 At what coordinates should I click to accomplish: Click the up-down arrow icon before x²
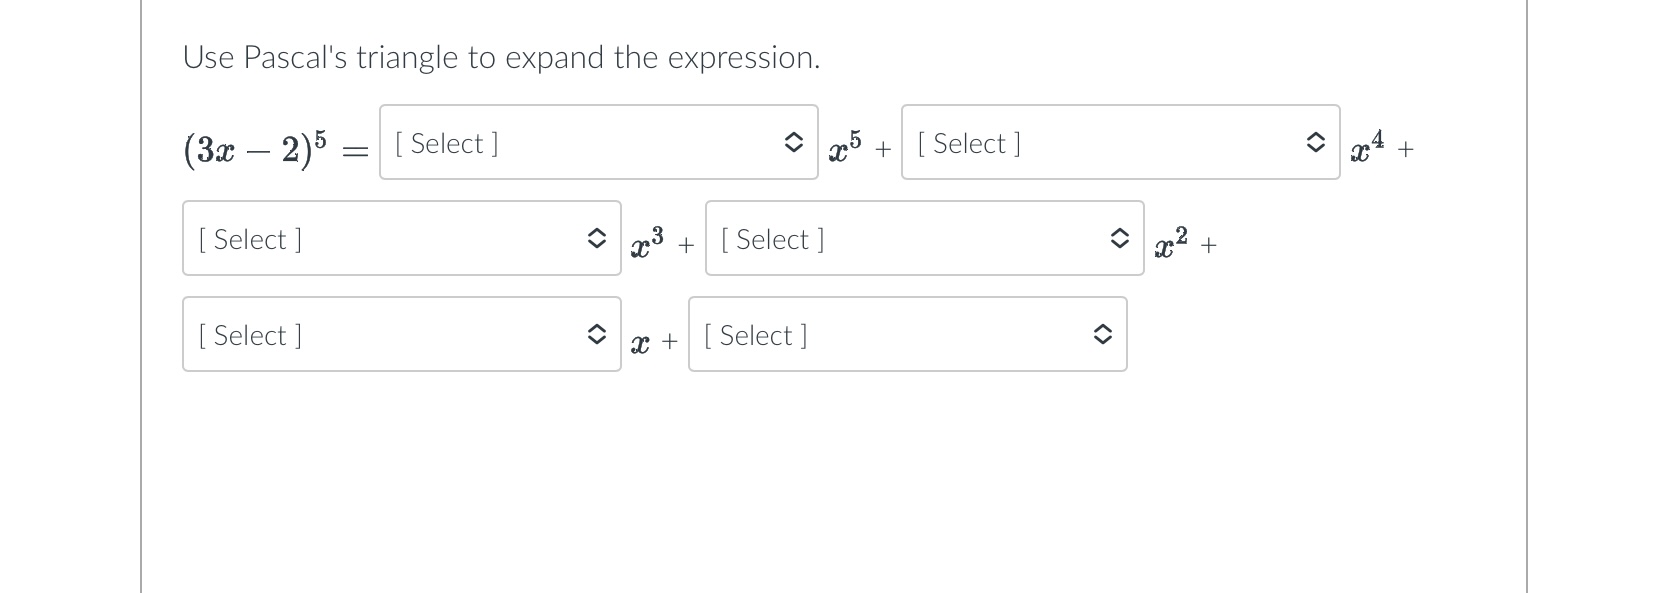pyautogui.click(x=1119, y=239)
